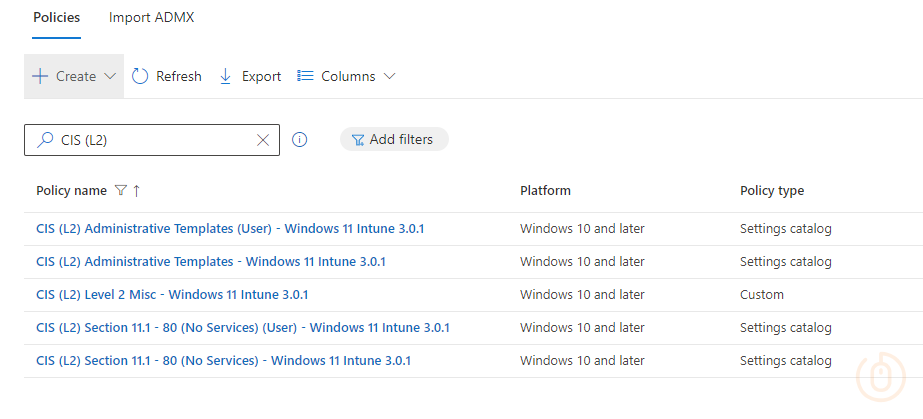Expand the Columns dropdown chevron
This screenshot has height=419, width=923.
pos(389,76)
